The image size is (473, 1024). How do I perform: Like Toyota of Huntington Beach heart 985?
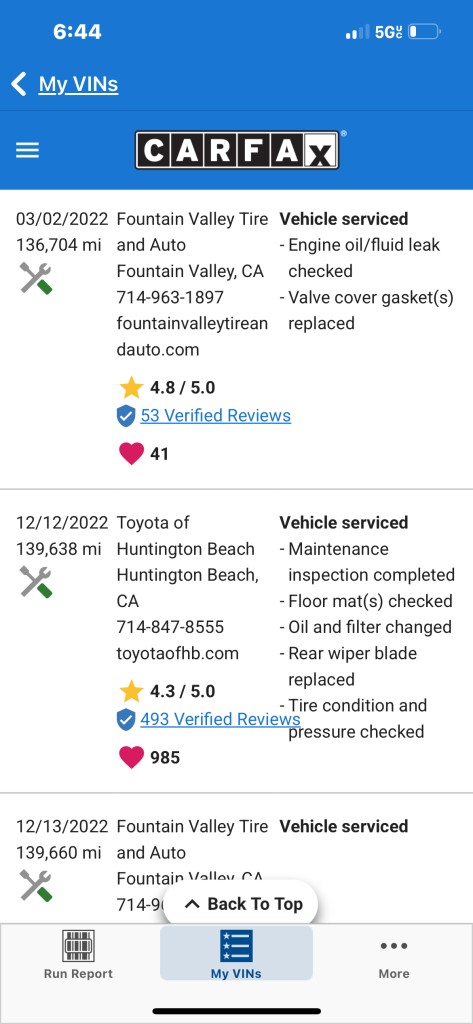131,757
